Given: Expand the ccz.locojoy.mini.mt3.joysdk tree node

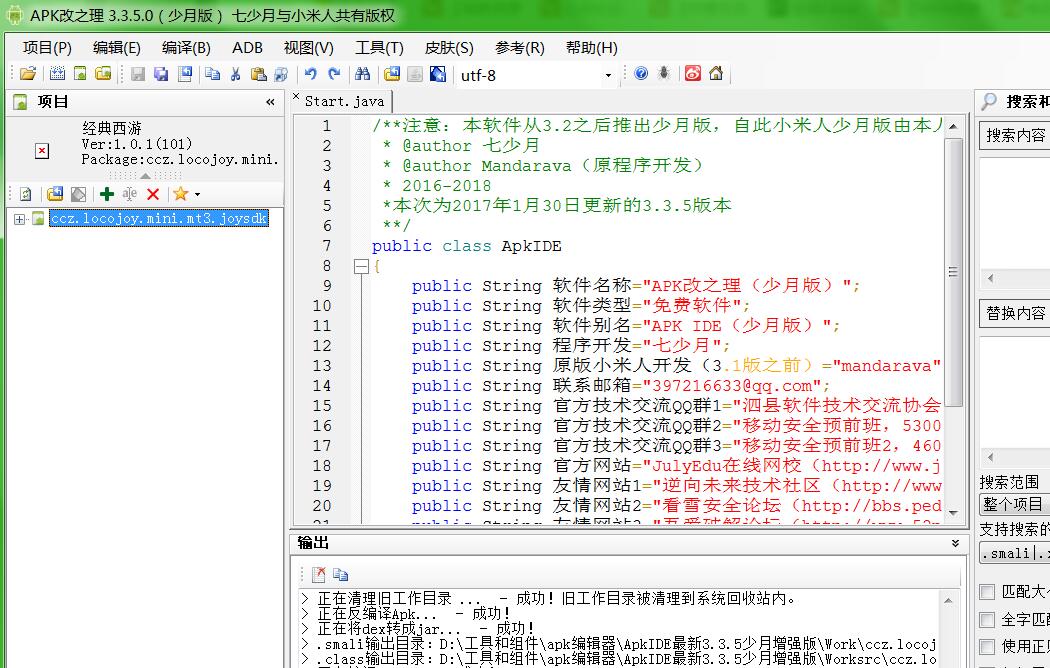Looking at the screenshot, I should tap(20, 219).
